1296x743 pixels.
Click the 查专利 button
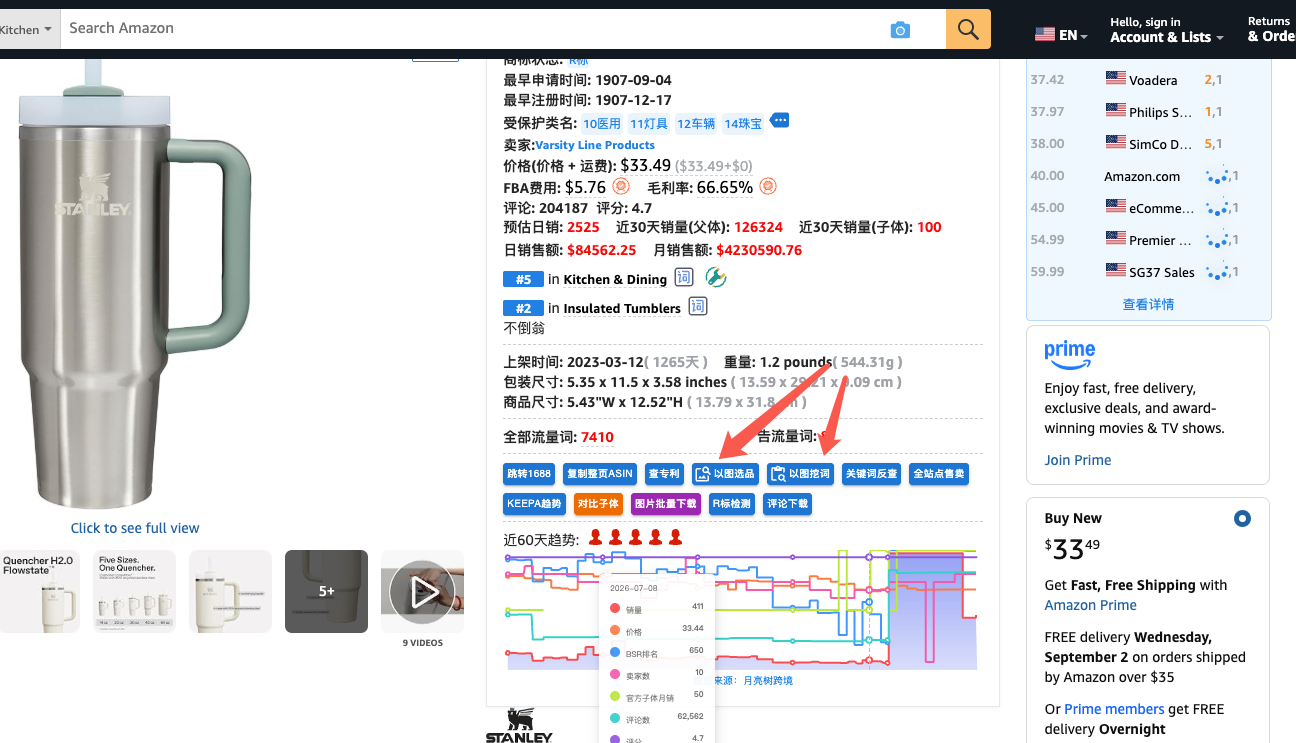pos(663,474)
